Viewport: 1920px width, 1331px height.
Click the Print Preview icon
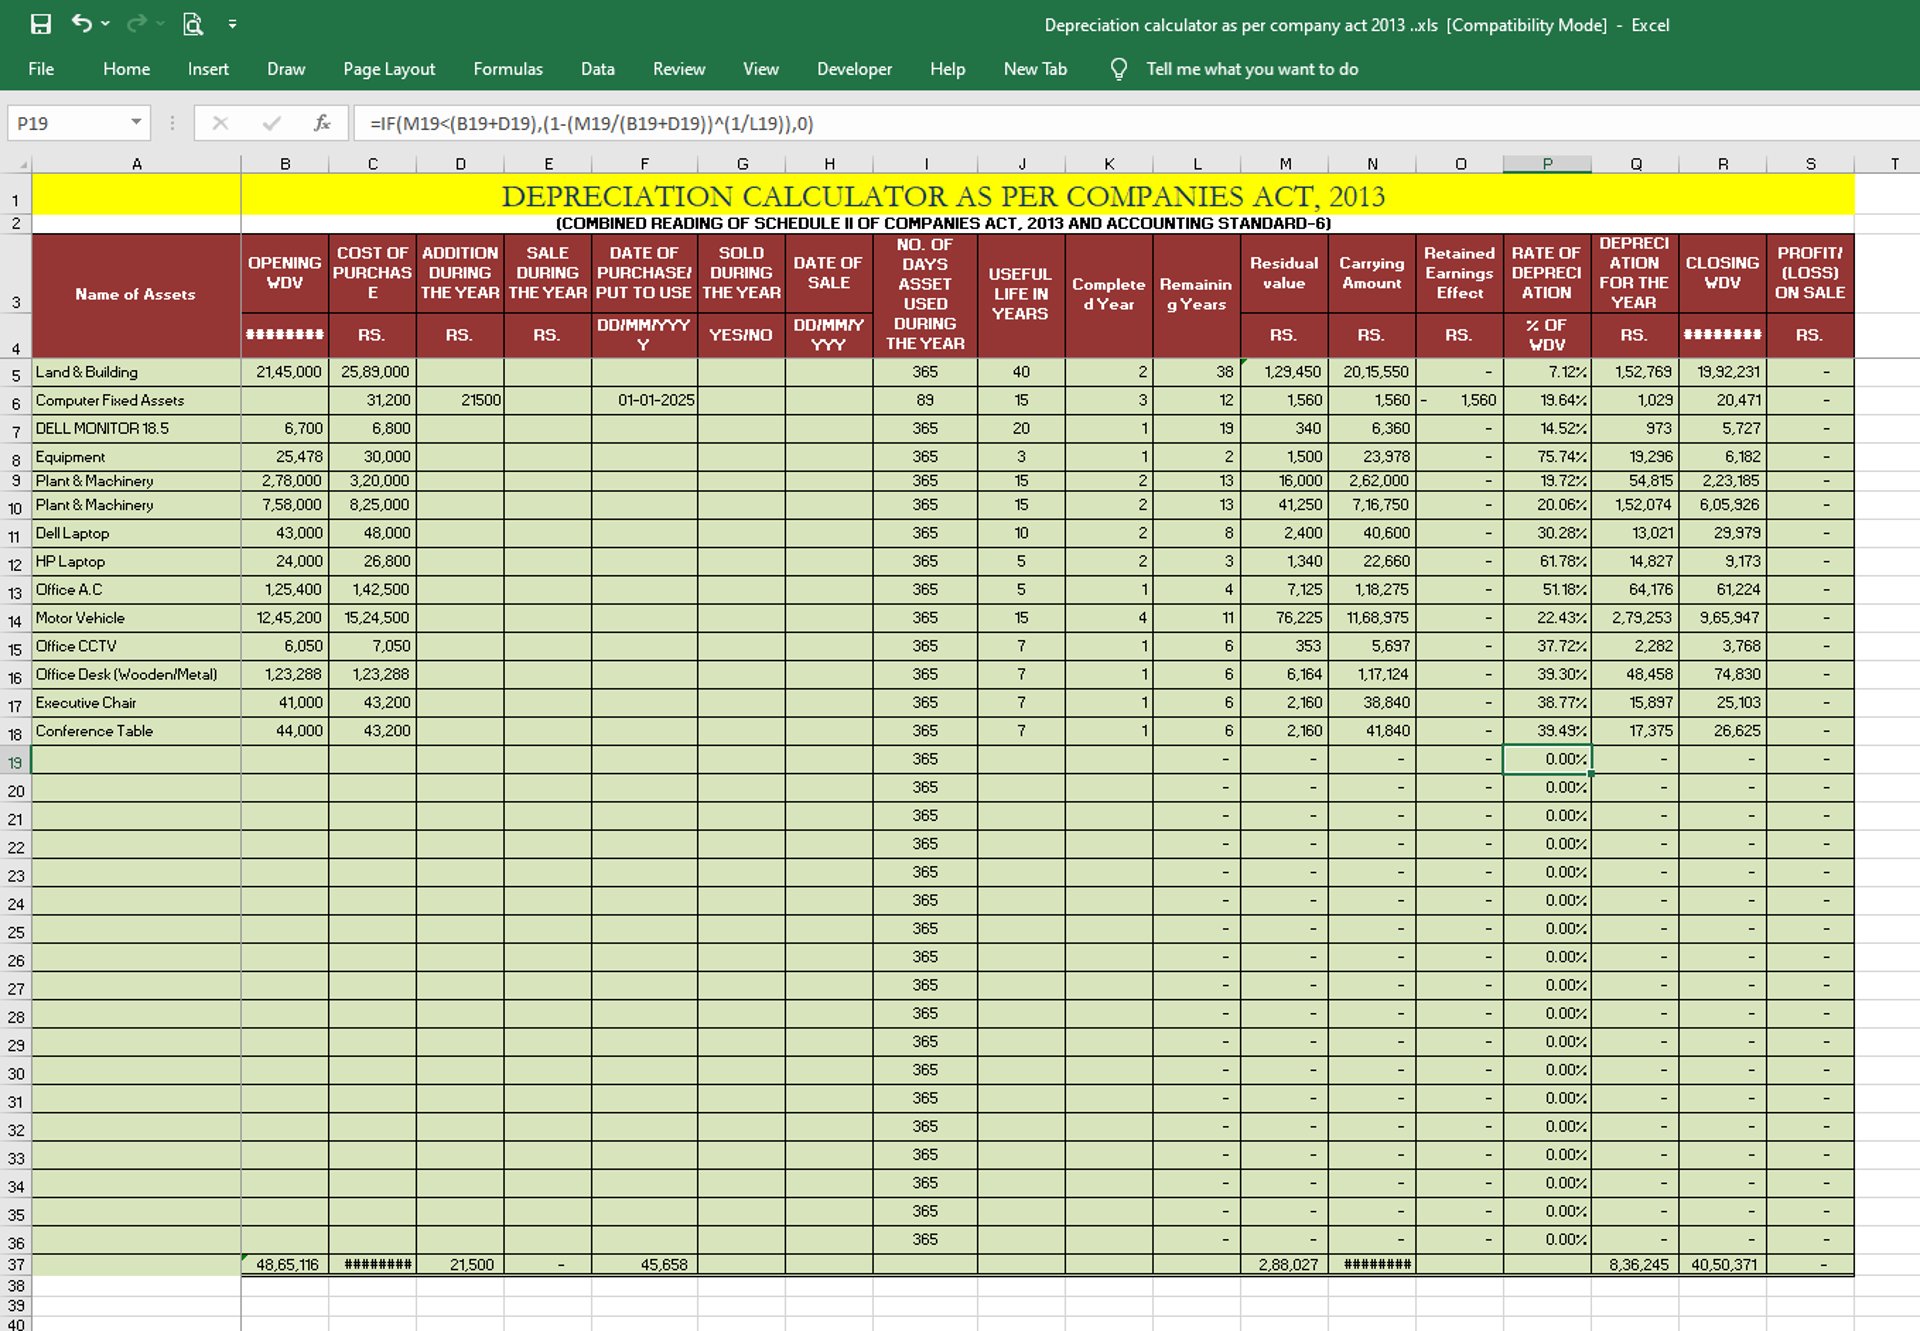click(193, 24)
